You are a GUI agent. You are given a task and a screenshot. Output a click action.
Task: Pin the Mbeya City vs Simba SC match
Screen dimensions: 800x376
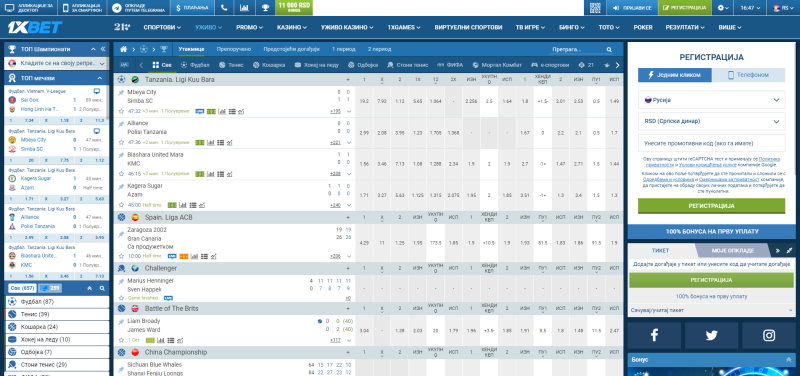pyautogui.click(x=121, y=92)
